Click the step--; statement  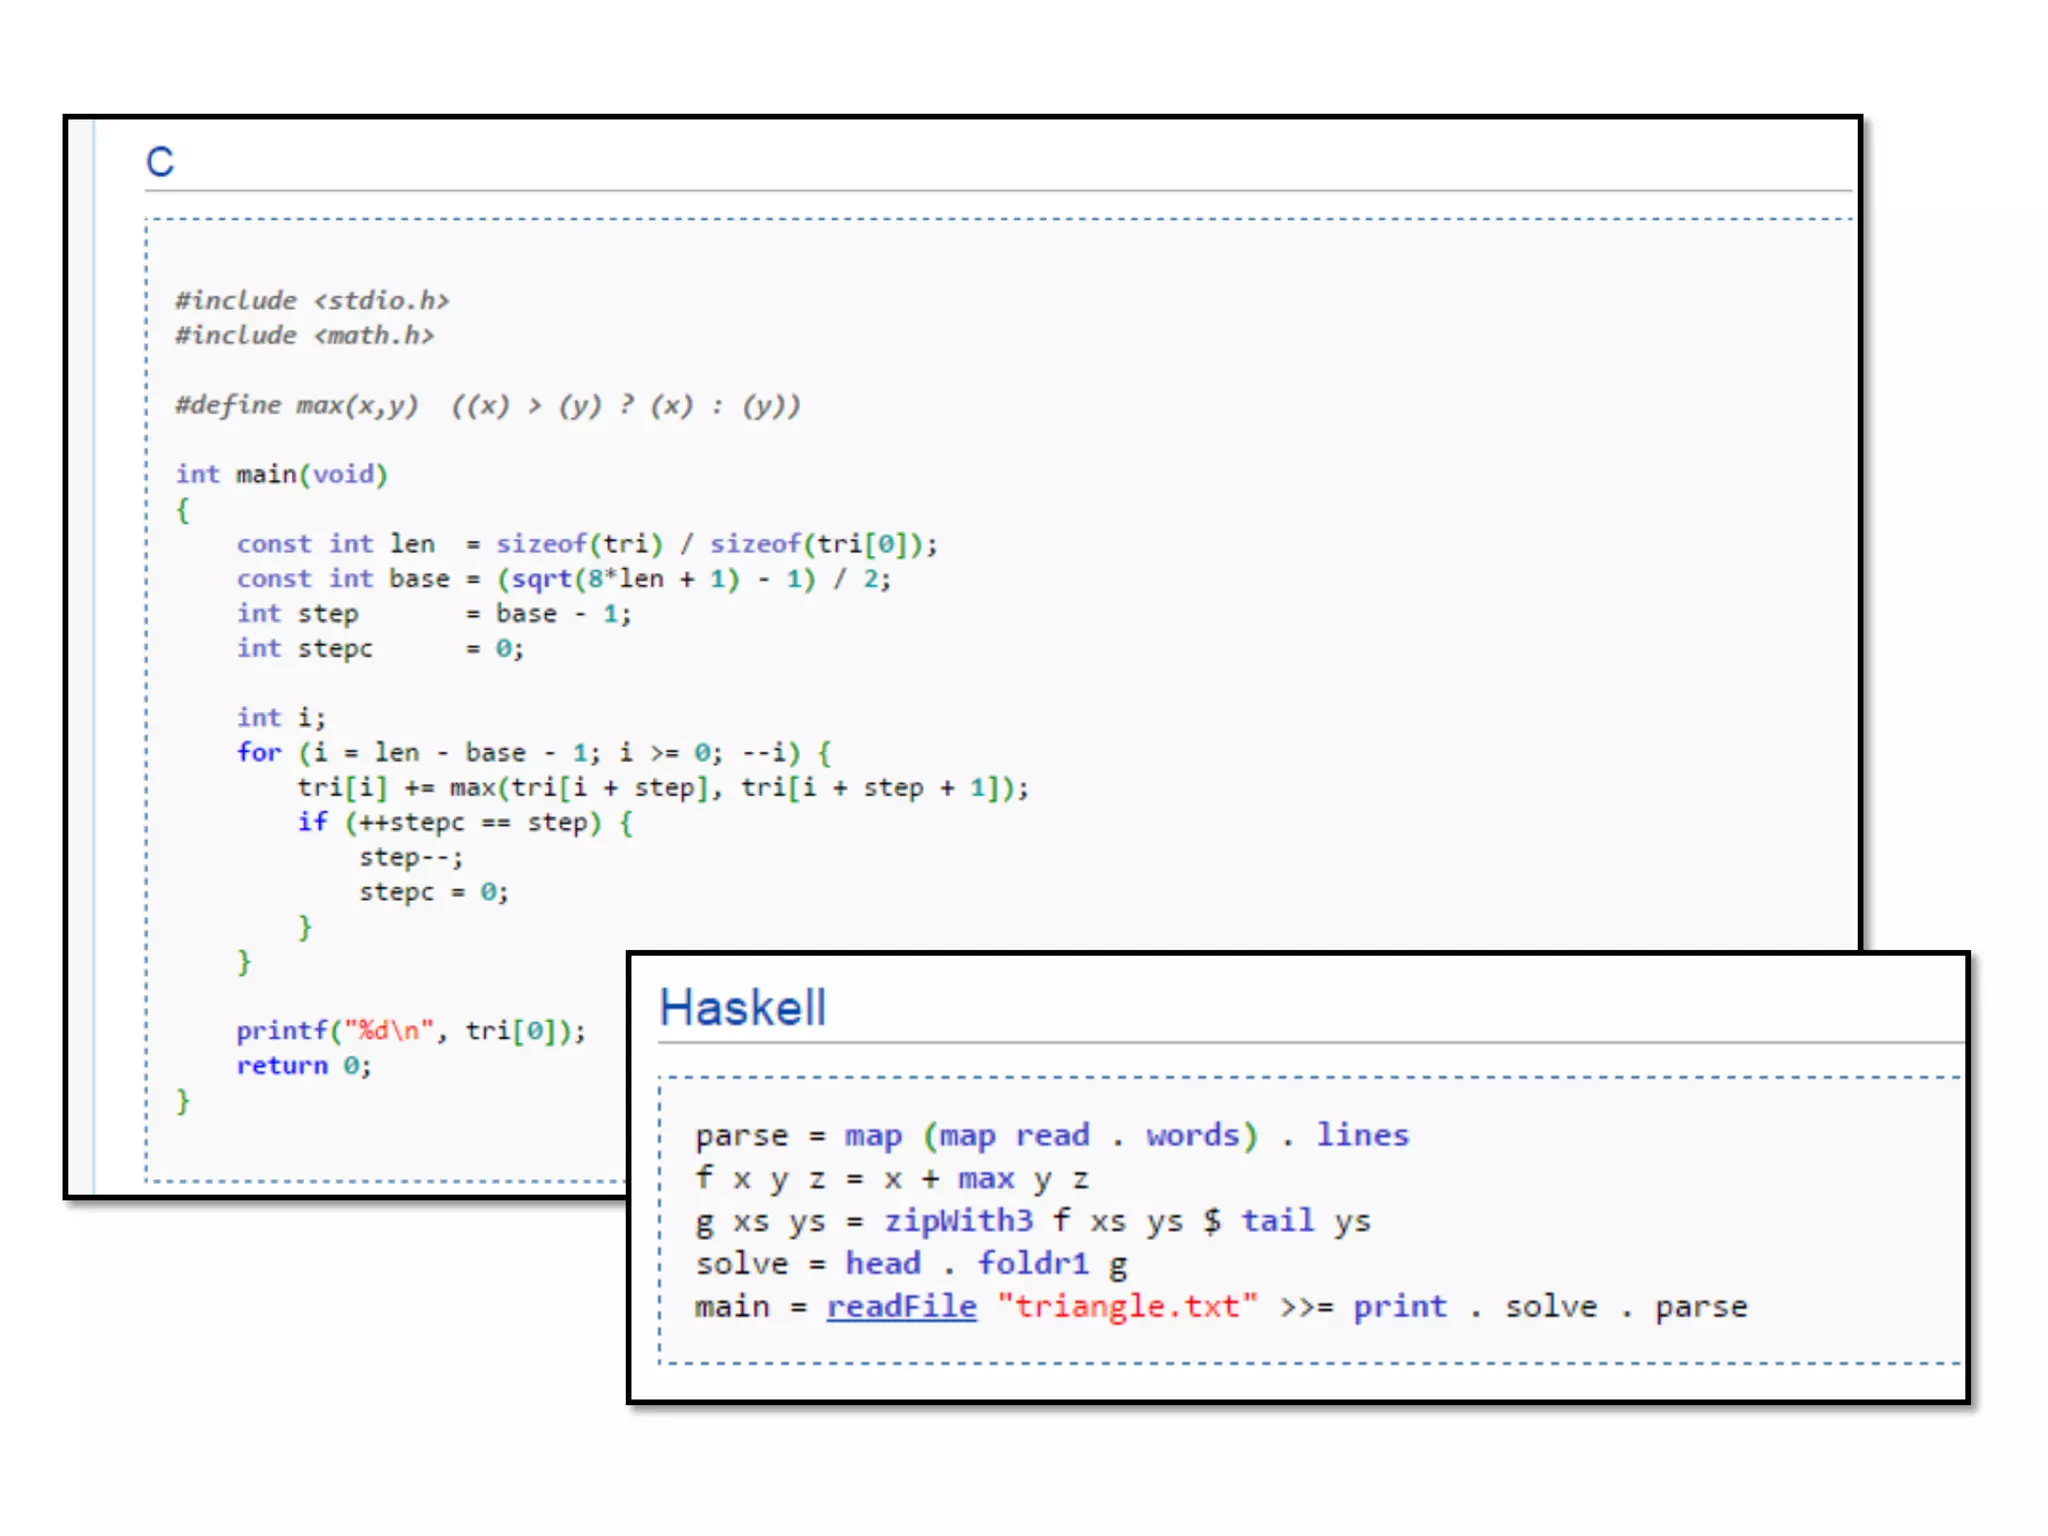pos(410,857)
